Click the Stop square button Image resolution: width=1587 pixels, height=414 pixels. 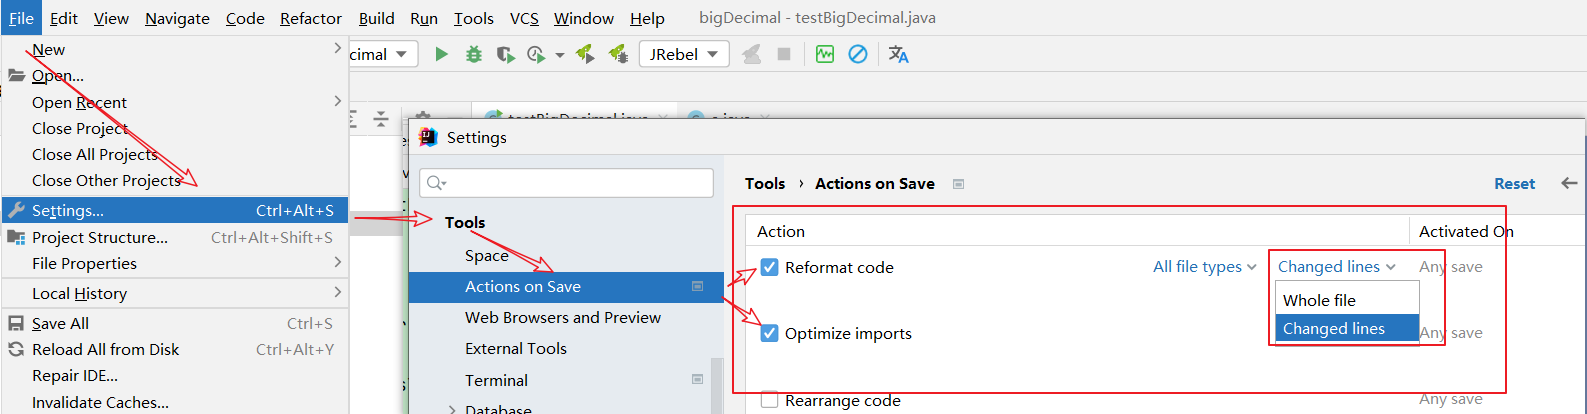coord(784,54)
